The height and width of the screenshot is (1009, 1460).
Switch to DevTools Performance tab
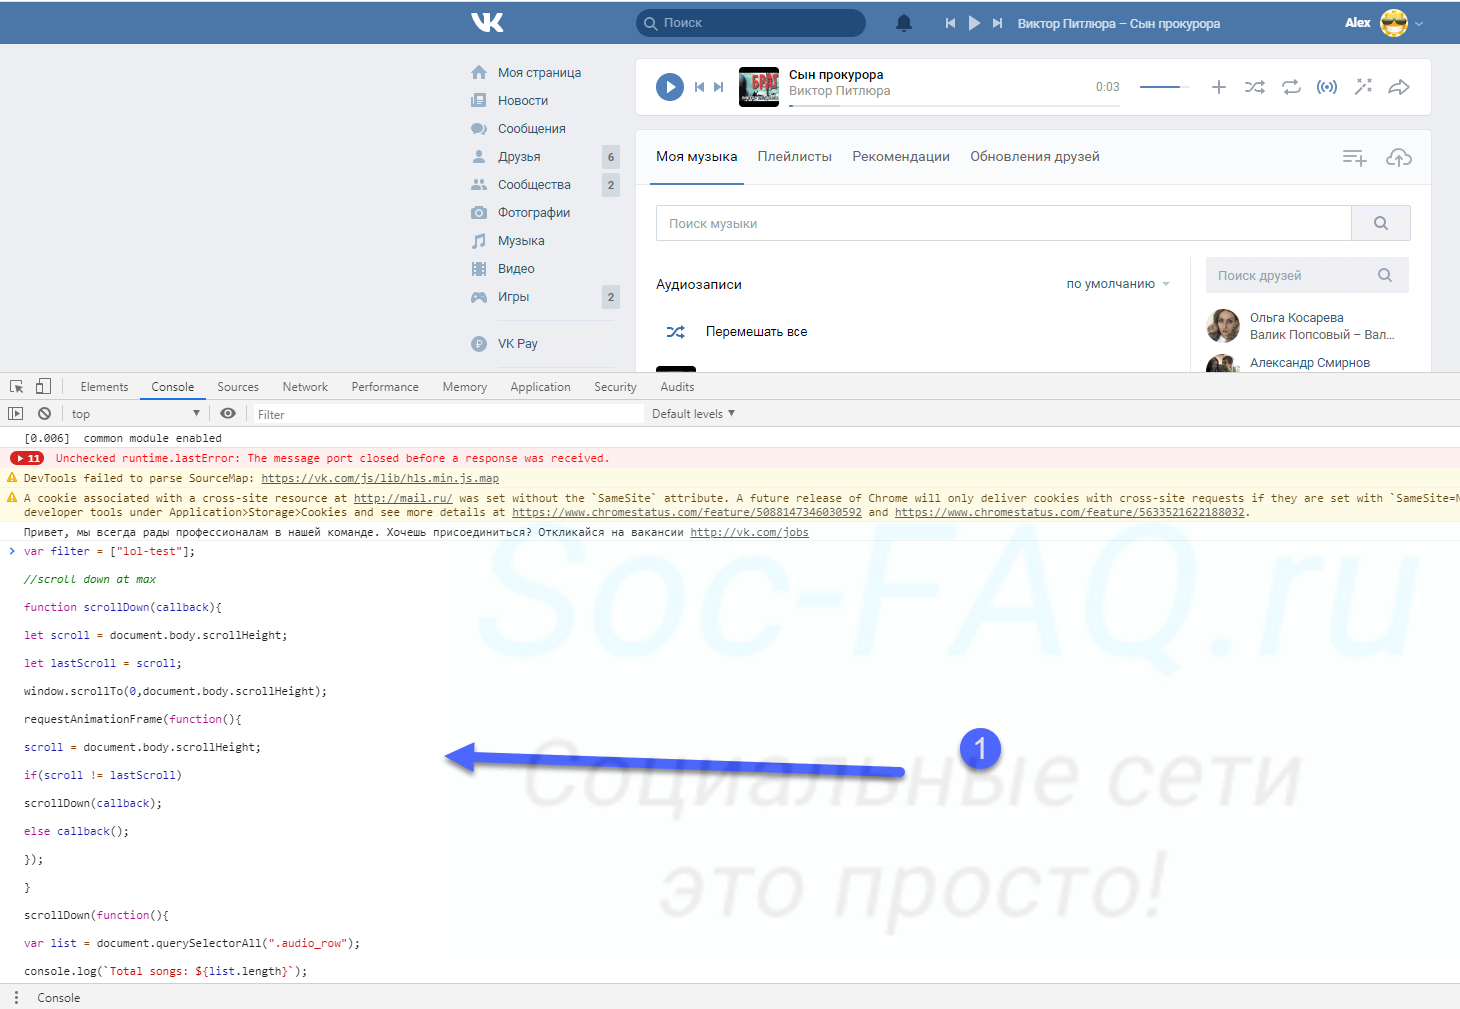point(385,387)
